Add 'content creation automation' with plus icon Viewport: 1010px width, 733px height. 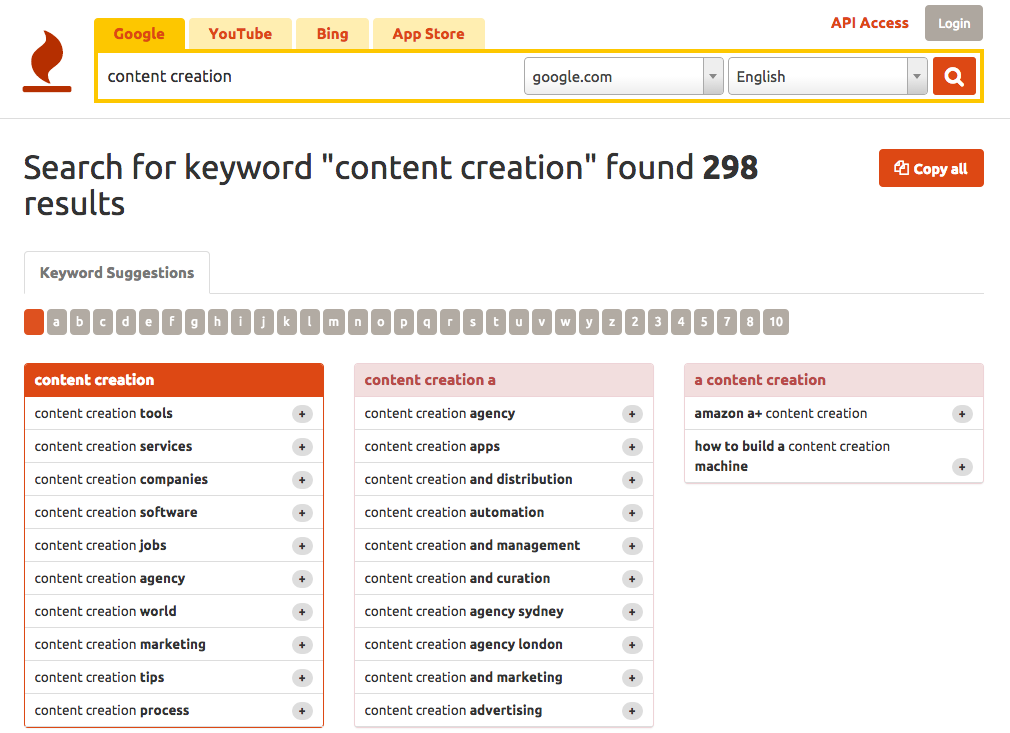tap(632, 513)
